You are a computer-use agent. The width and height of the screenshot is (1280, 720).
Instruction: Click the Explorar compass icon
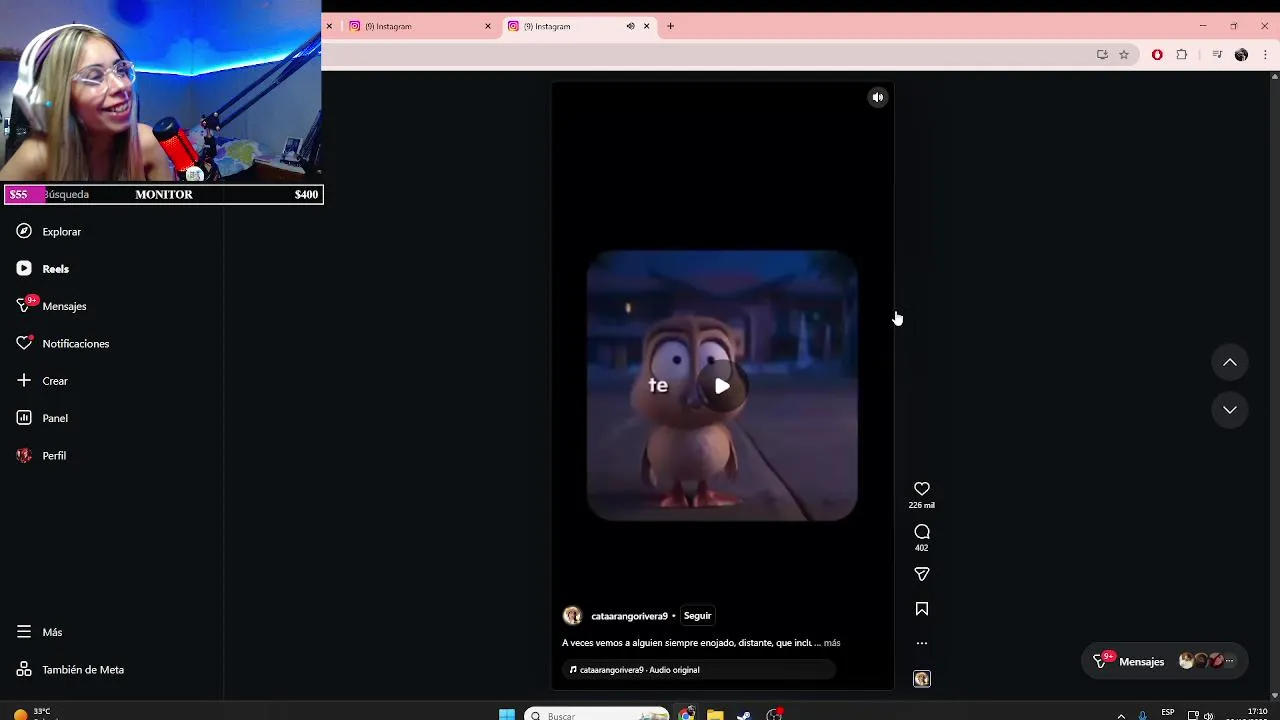pos(24,231)
